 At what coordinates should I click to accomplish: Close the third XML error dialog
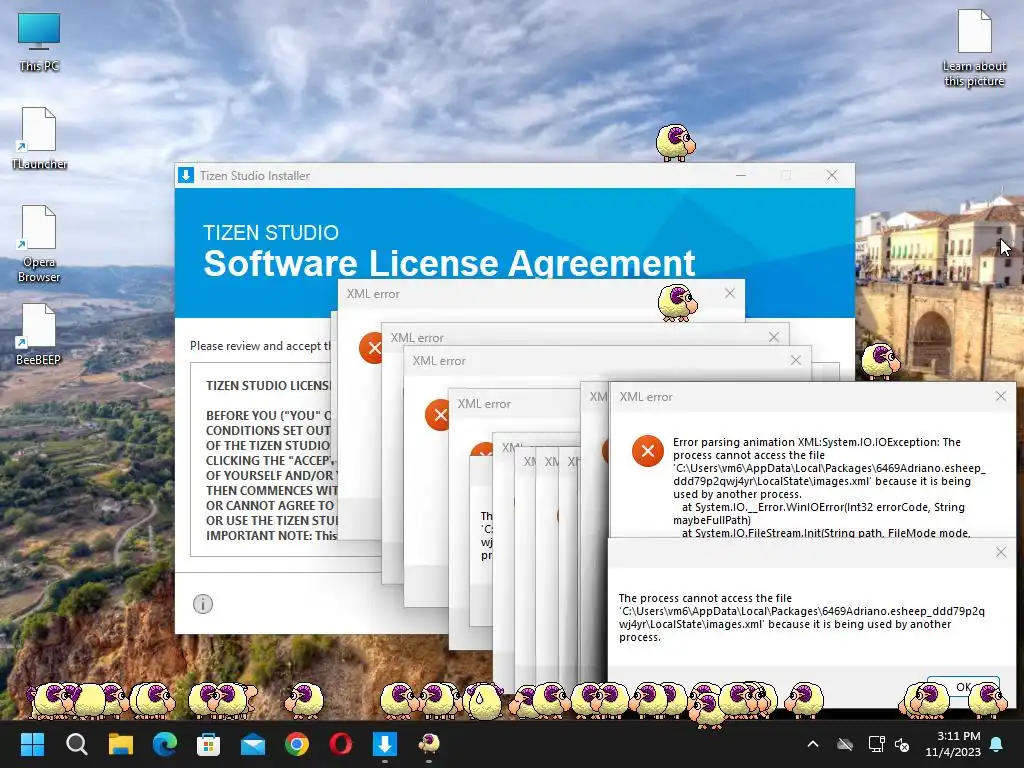[x=795, y=360]
